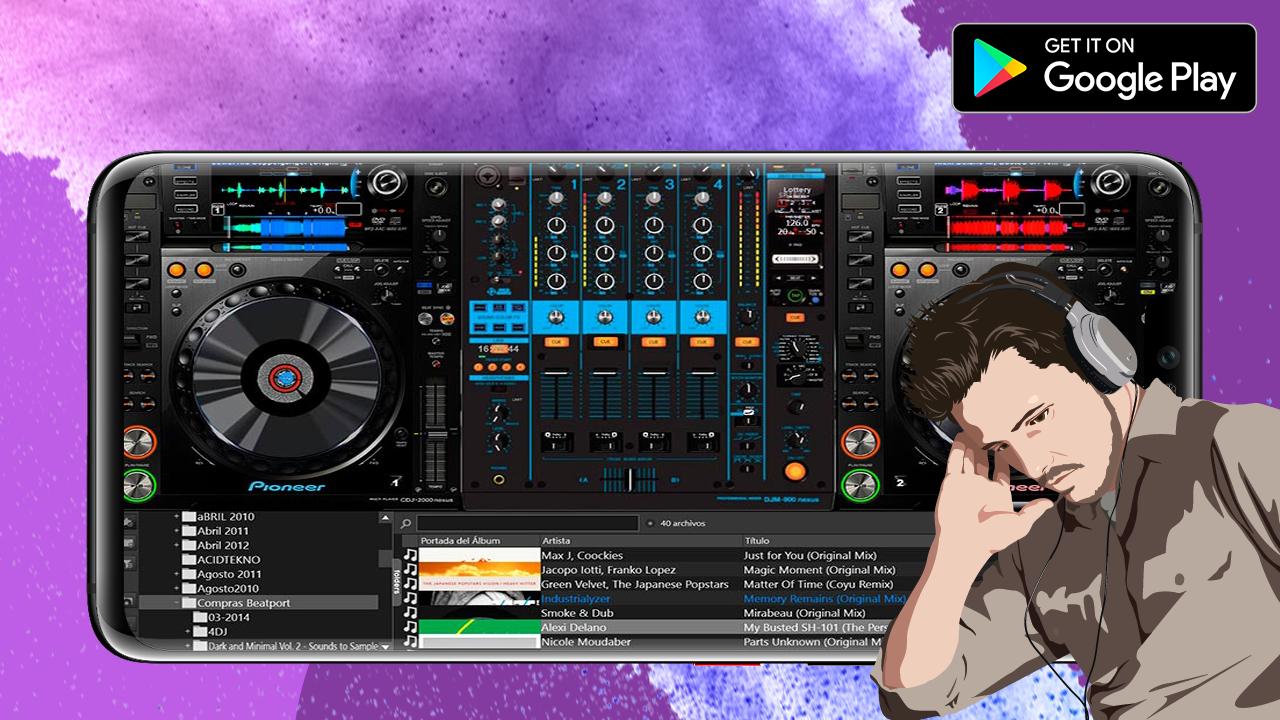This screenshot has width=1280, height=720.
Task: Click the music note icon beside Jacopo Iotti
Action: tap(410, 570)
